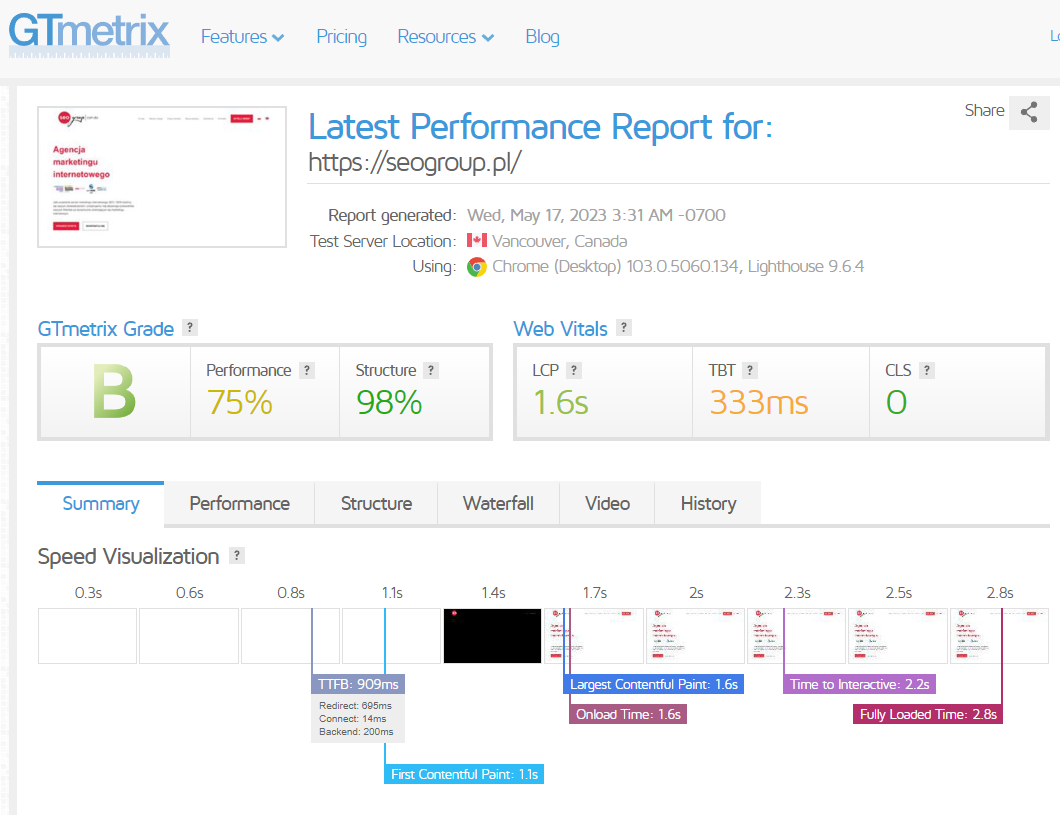Click the Performance score help icon
Viewport: 1060px width, 815px height.
[307, 370]
